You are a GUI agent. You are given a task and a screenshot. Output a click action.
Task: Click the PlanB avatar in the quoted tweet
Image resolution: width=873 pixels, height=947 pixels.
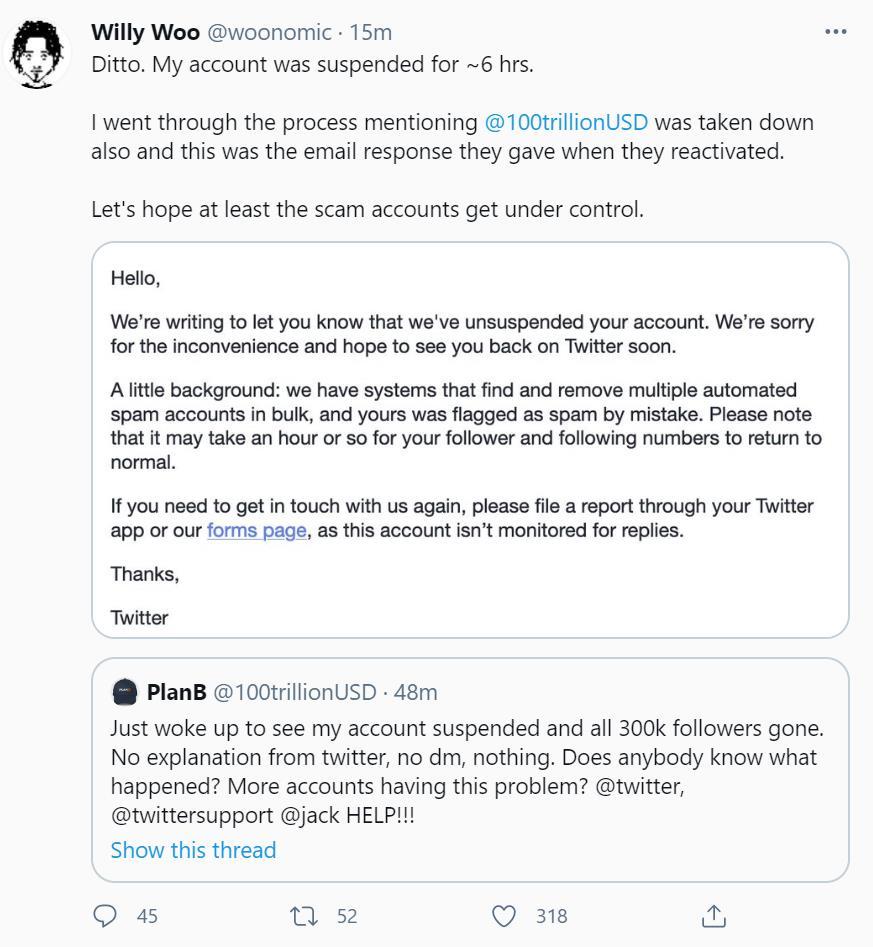point(125,692)
